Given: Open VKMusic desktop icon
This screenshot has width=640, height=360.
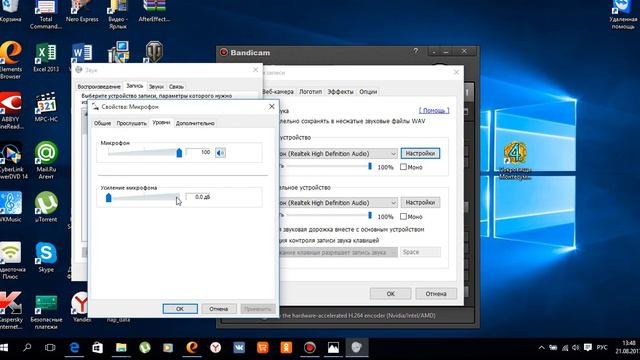Looking at the screenshot, I should [x=11, y=207].
